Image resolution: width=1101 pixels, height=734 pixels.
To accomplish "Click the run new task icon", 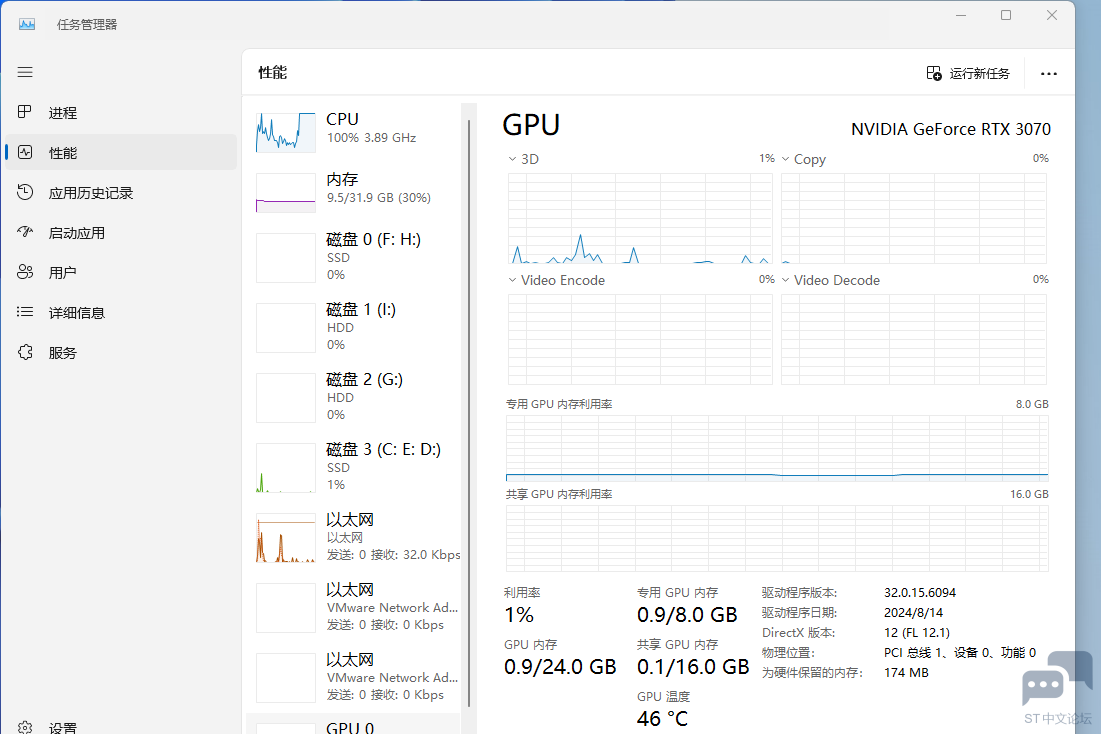I will (934, 73).
